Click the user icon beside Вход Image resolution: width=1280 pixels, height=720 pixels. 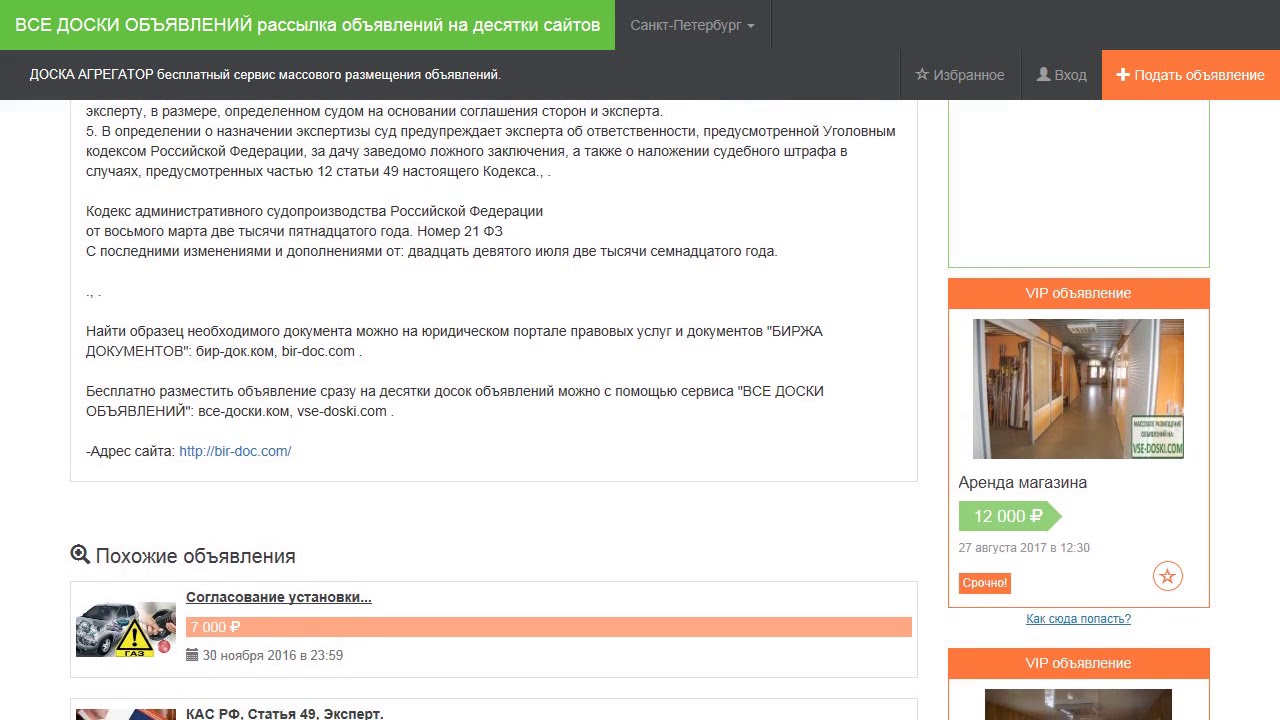point(1043,75)
